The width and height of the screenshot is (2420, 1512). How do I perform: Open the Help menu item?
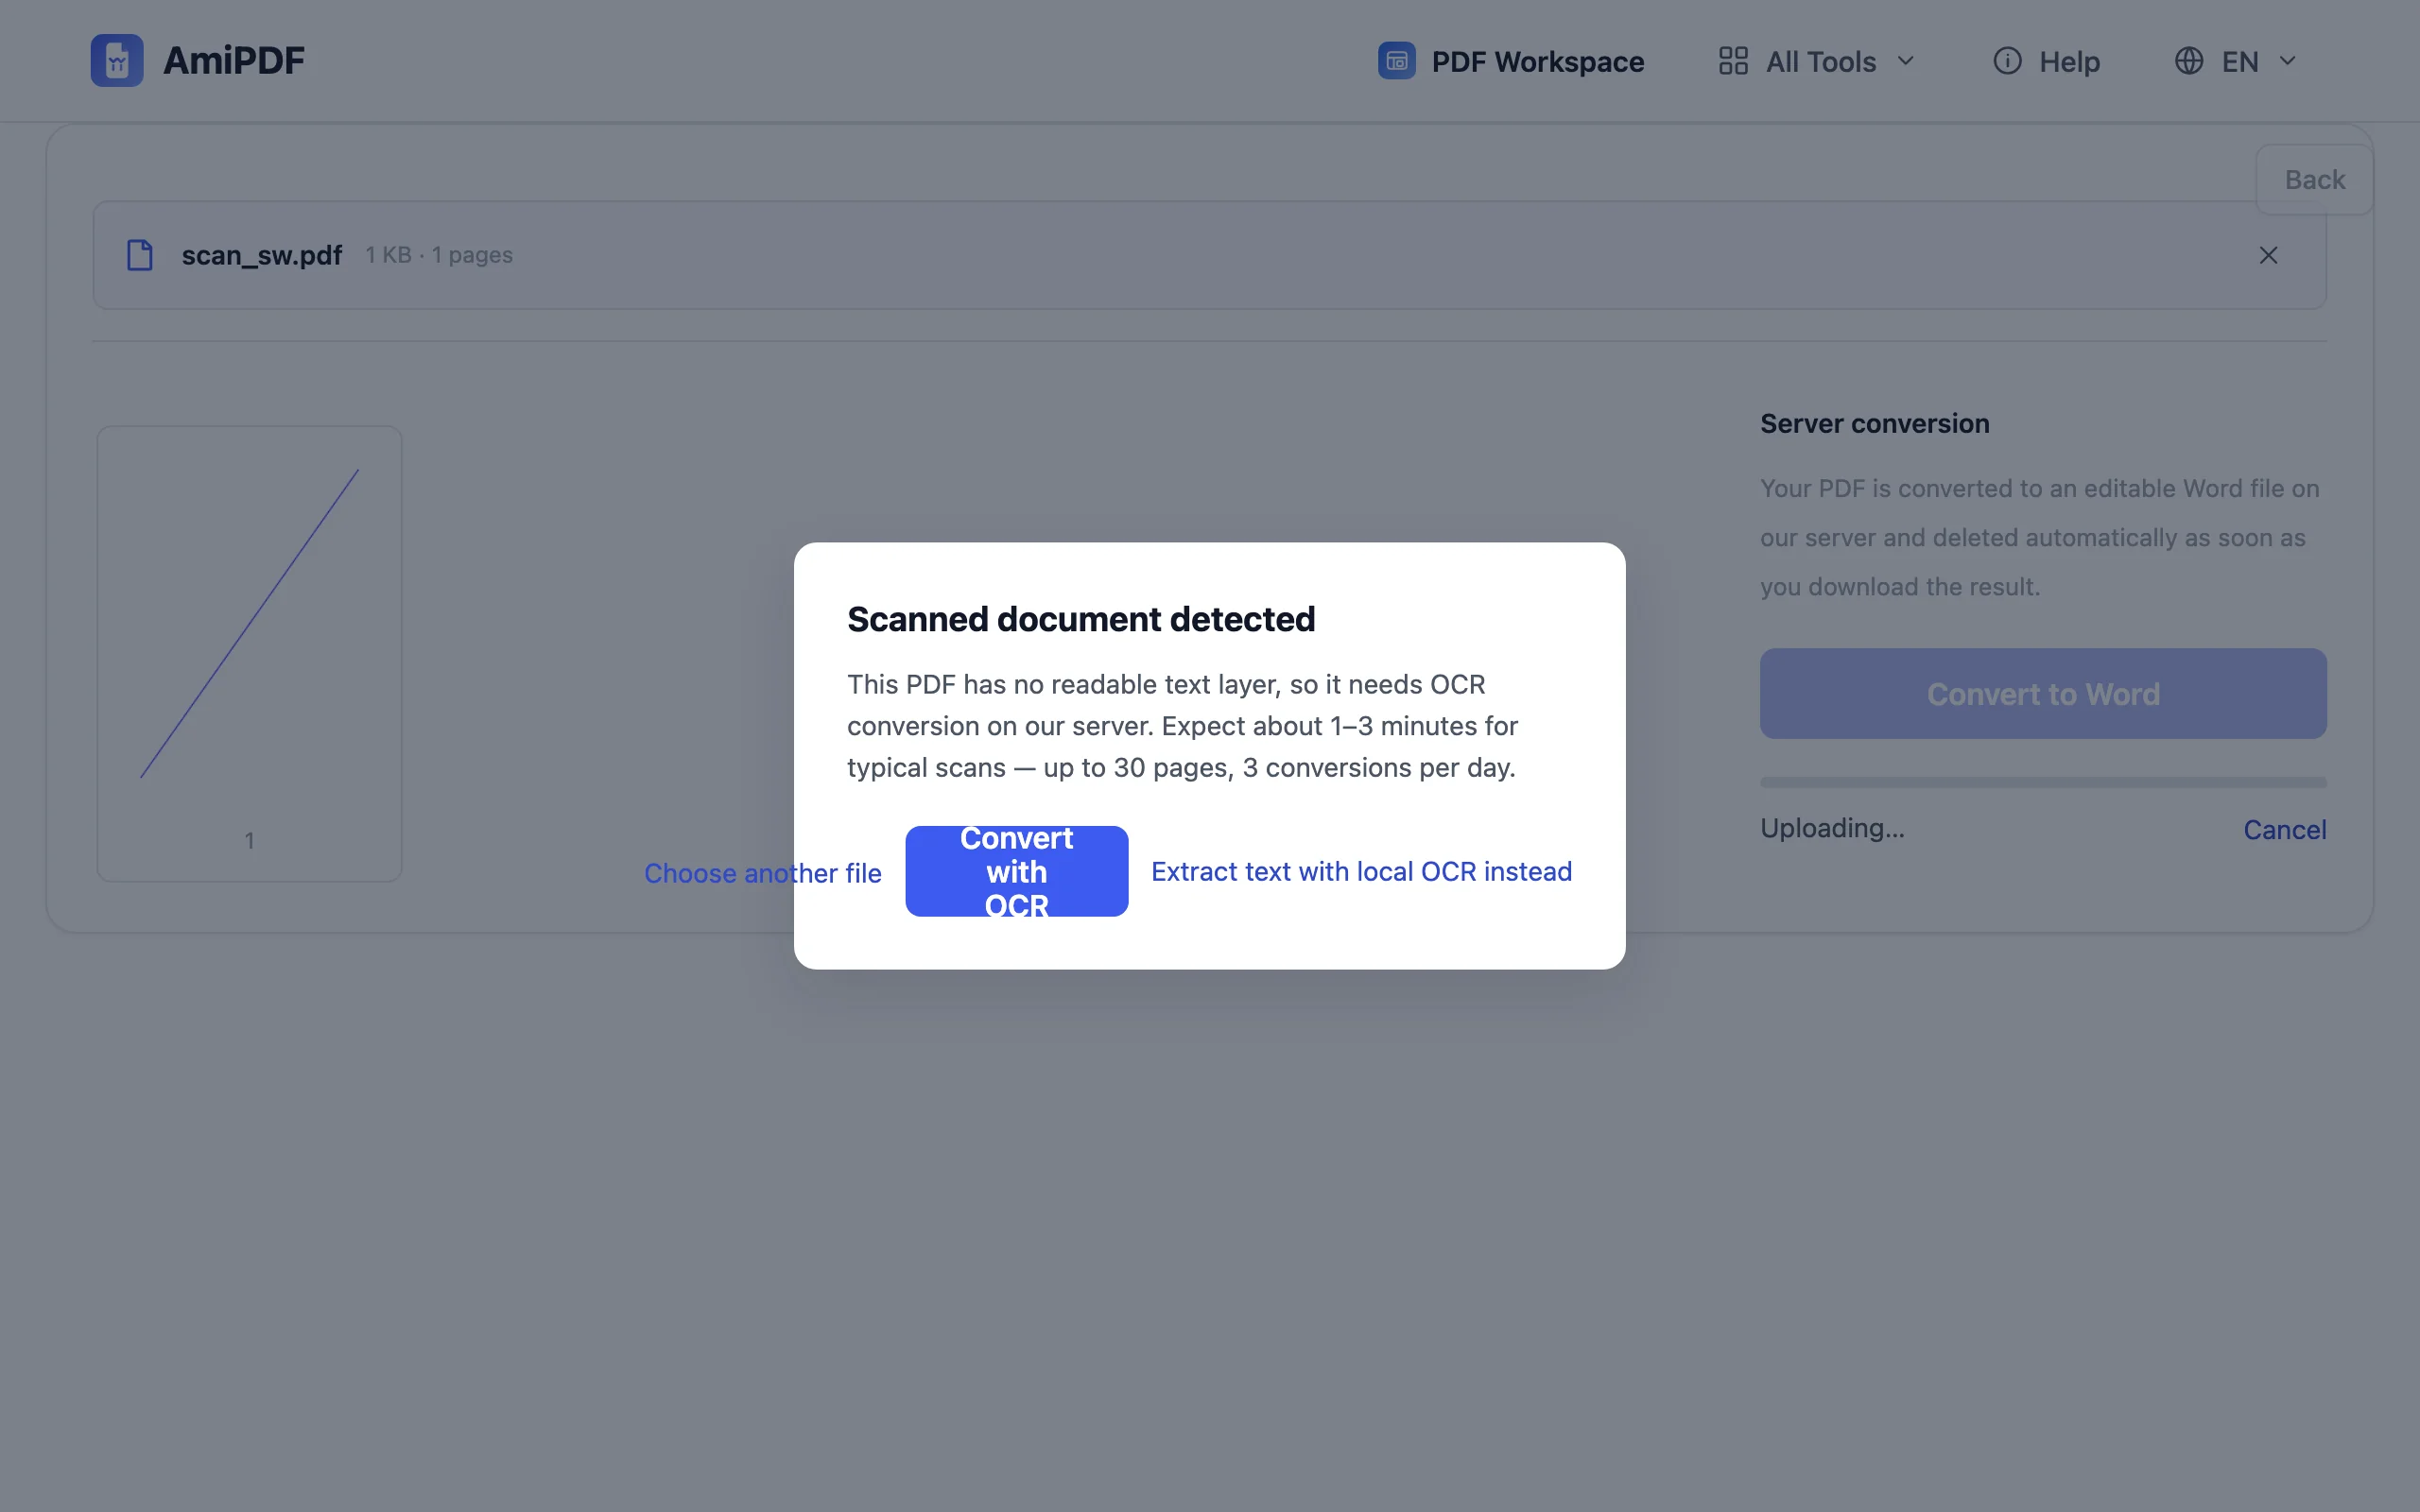pyautogui.click(x=2046, y=61)
